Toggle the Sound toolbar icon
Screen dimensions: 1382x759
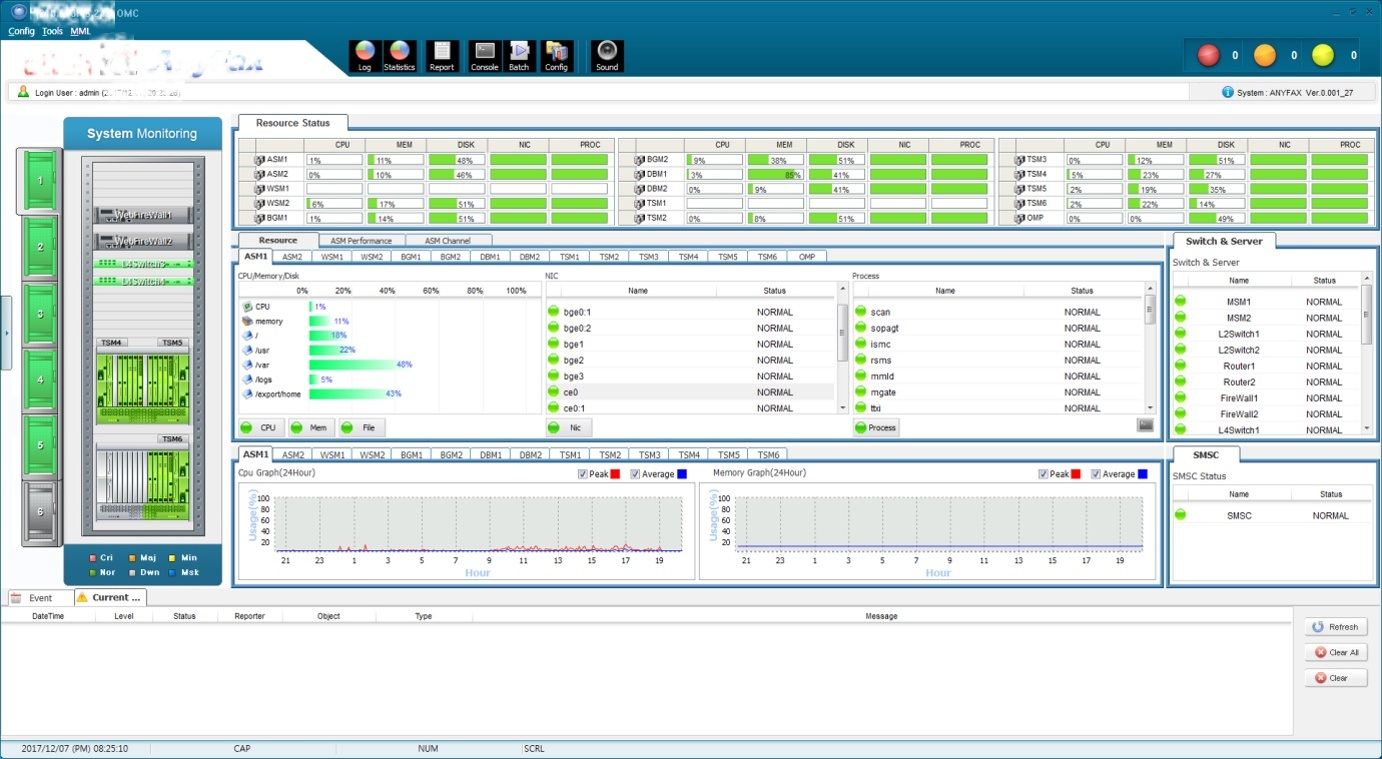click(607, 56)
